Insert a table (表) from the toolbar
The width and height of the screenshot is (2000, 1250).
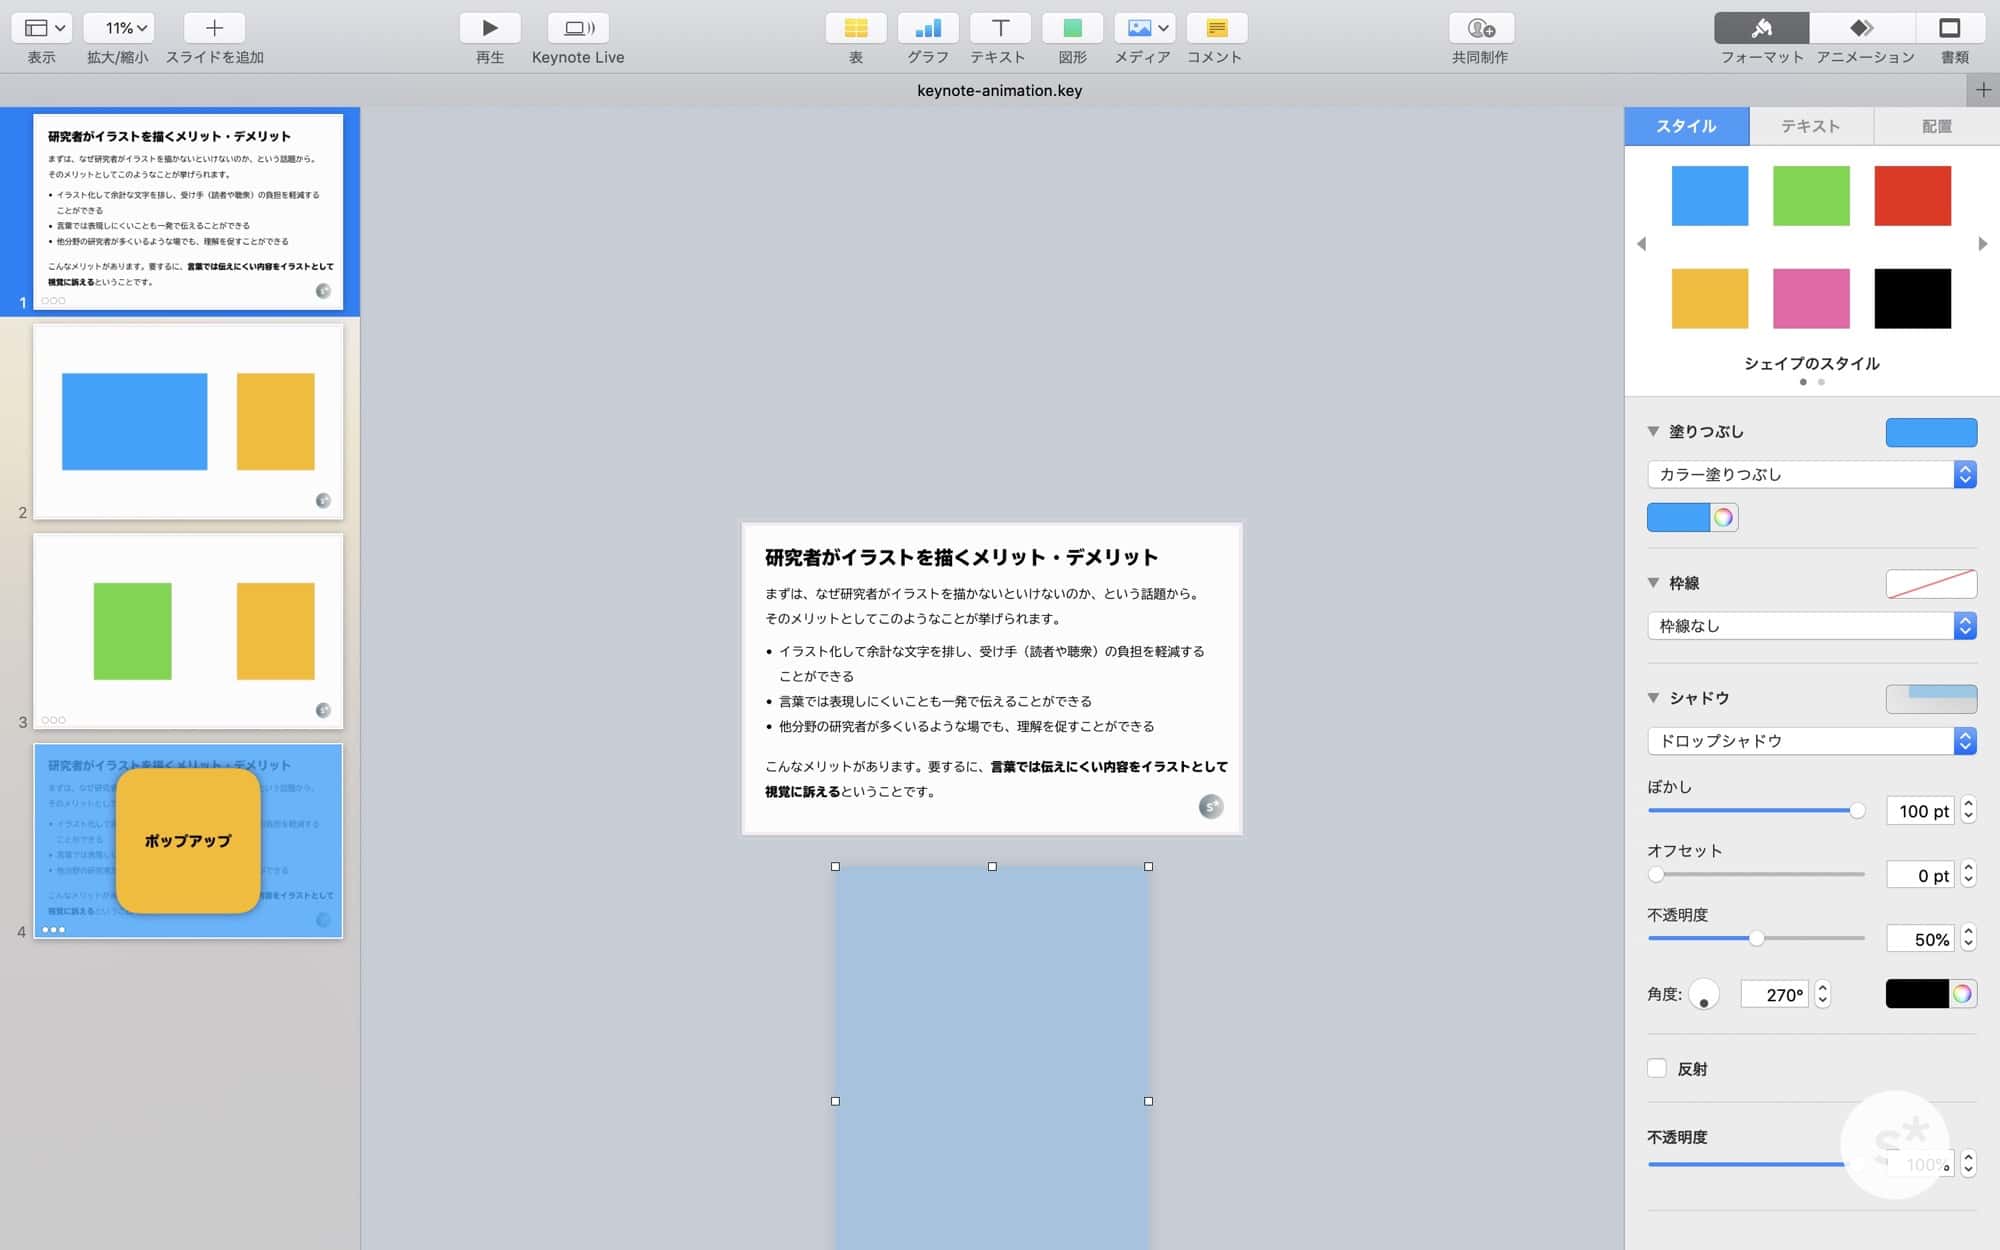(855, 28)
